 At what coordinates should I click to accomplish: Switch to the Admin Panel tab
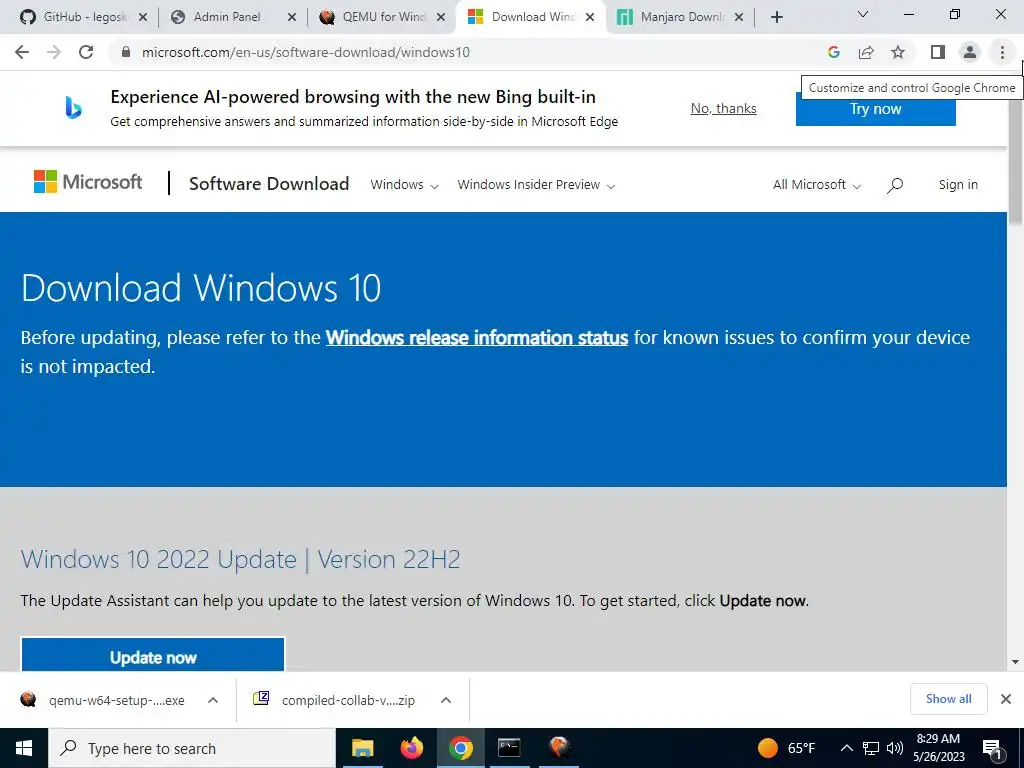coord(230,17)
